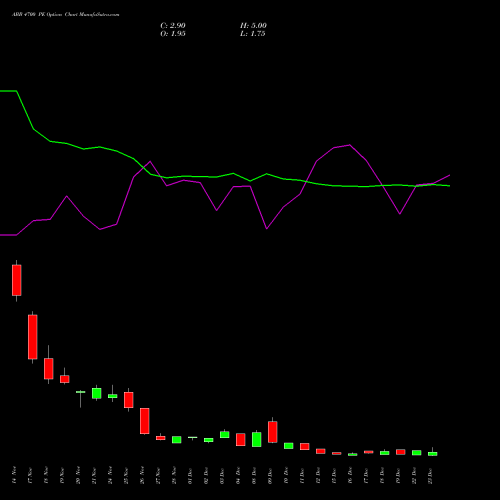The image size is (500, 500).
Task: Click the small red candlestick for 19 Nov
Action: point(65,379)
